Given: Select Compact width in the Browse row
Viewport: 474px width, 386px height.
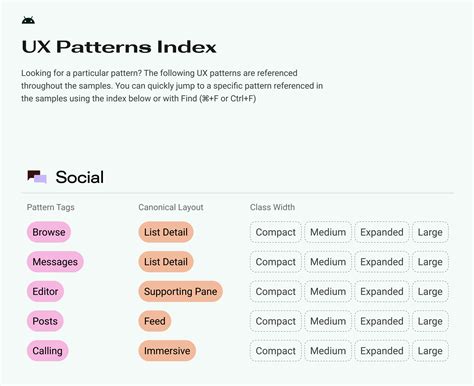Looking at the screenshot, I should tap(276, 232).
